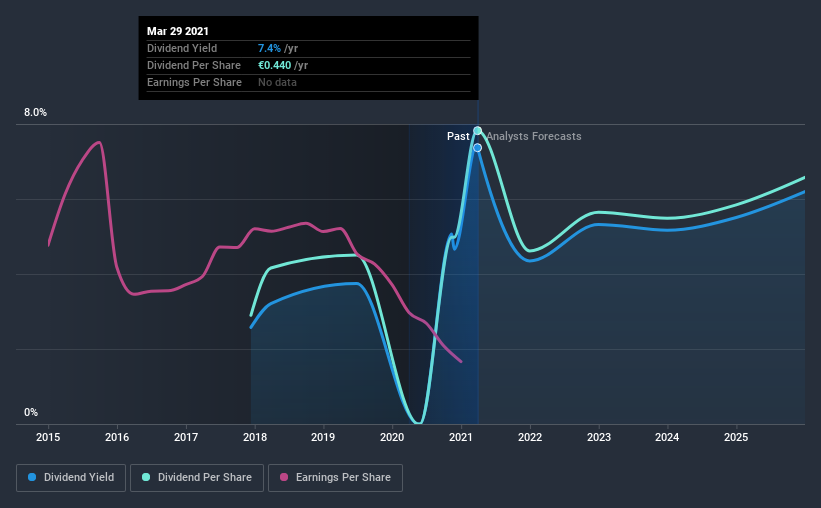Click the Analysts Forecasts label
Screen dimensions: 821x508
pyautogui.click(x=534, y=136)
